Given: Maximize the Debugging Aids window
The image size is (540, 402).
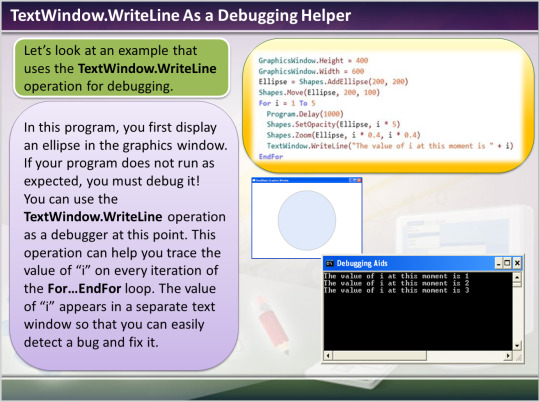Looking at the screenshot, I should pos(507,264).
